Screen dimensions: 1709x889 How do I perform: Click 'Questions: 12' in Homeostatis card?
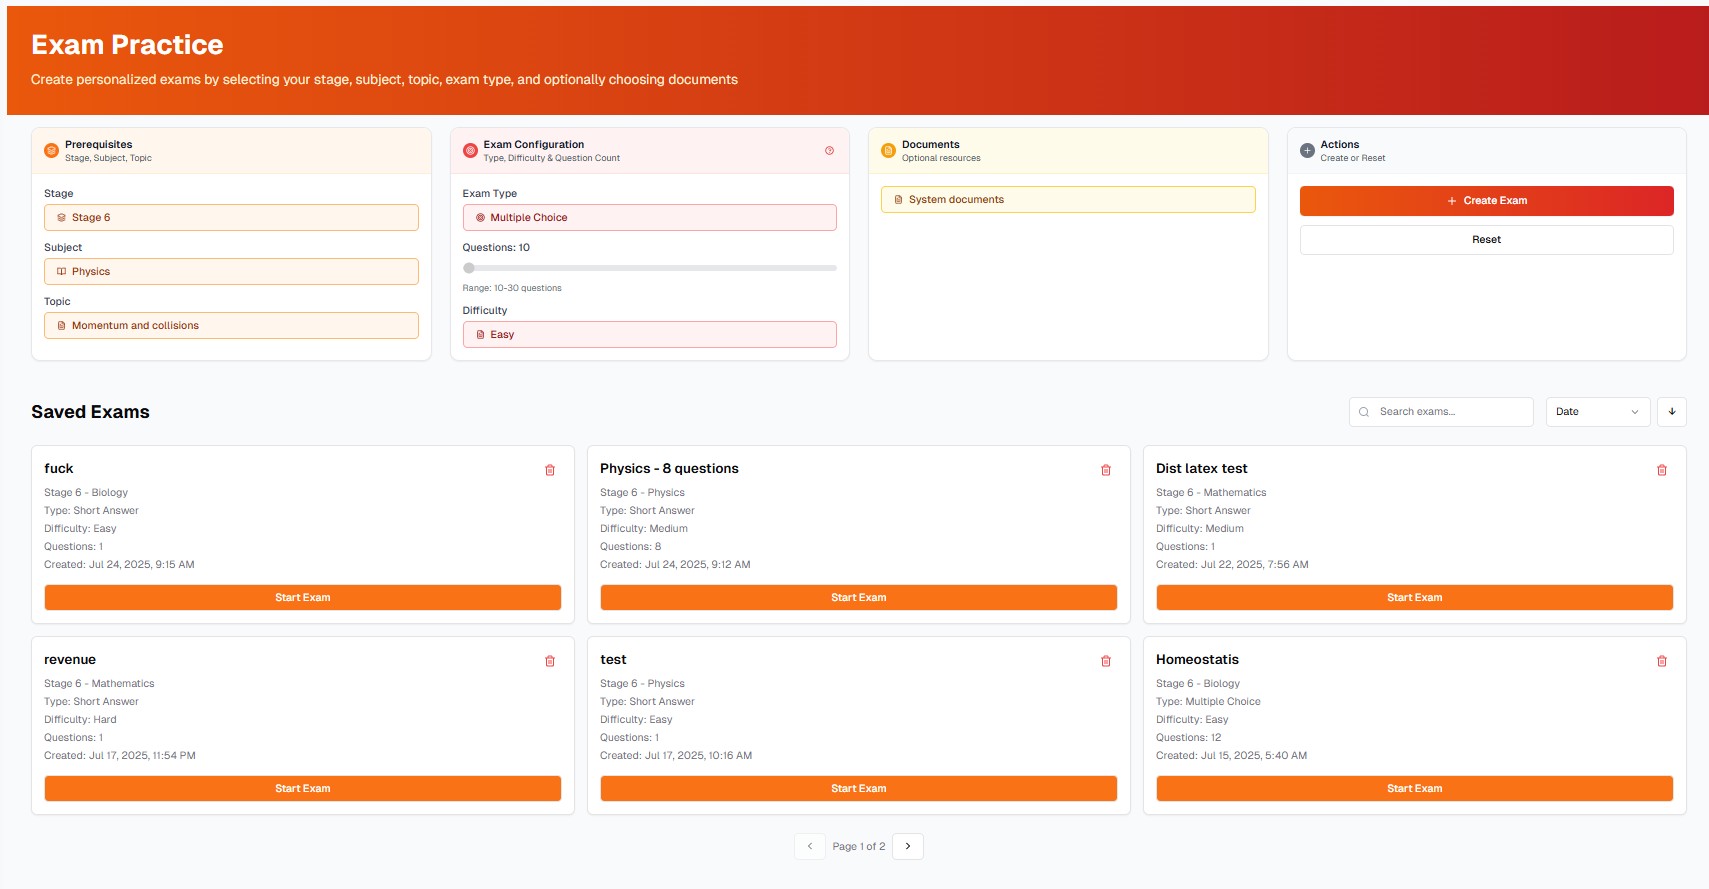pos(1188,738)
